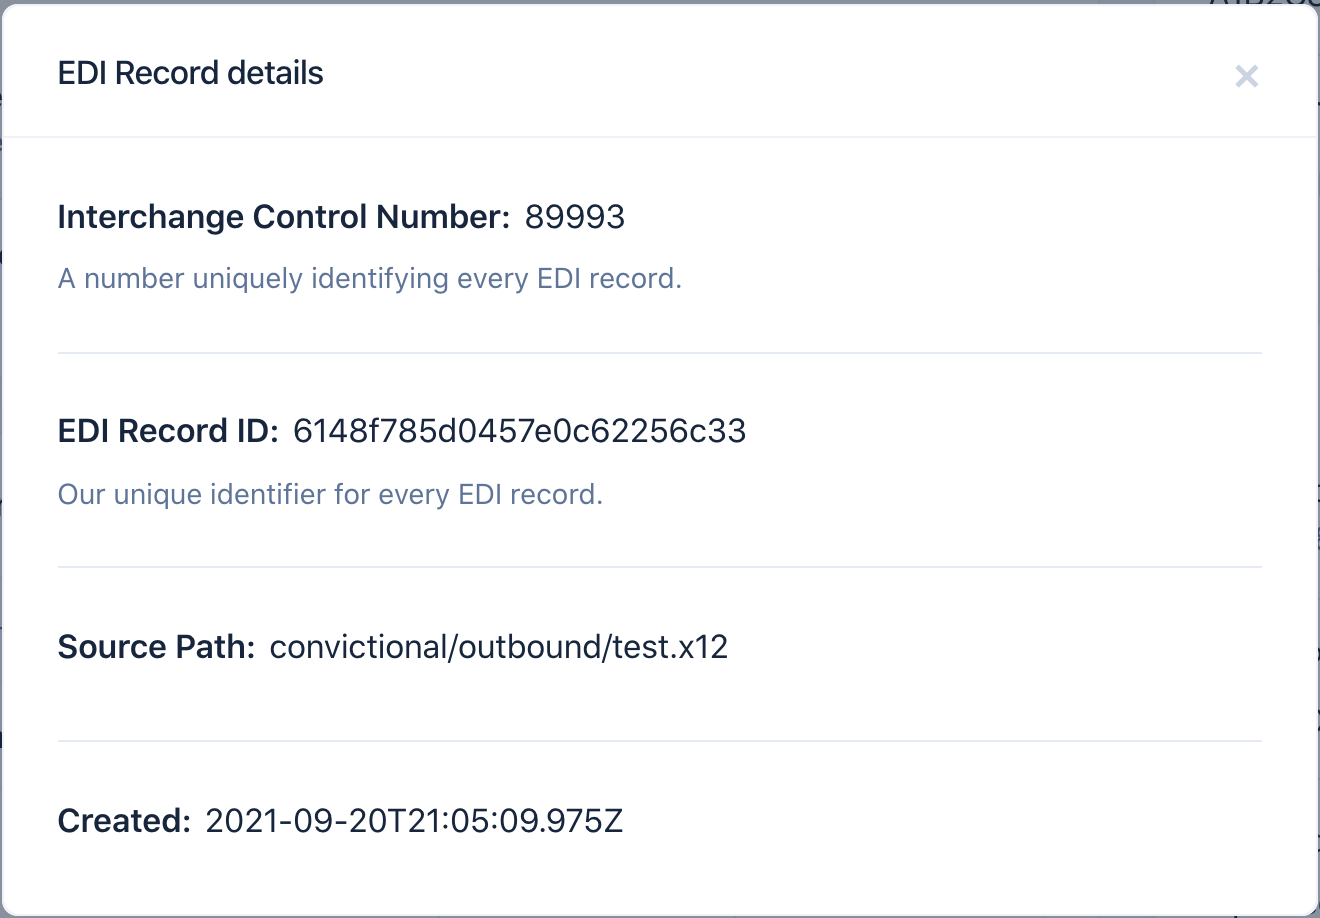Click divider above the Created row
This screenshot has width=1320, height=918.
(x=660, y=741)
